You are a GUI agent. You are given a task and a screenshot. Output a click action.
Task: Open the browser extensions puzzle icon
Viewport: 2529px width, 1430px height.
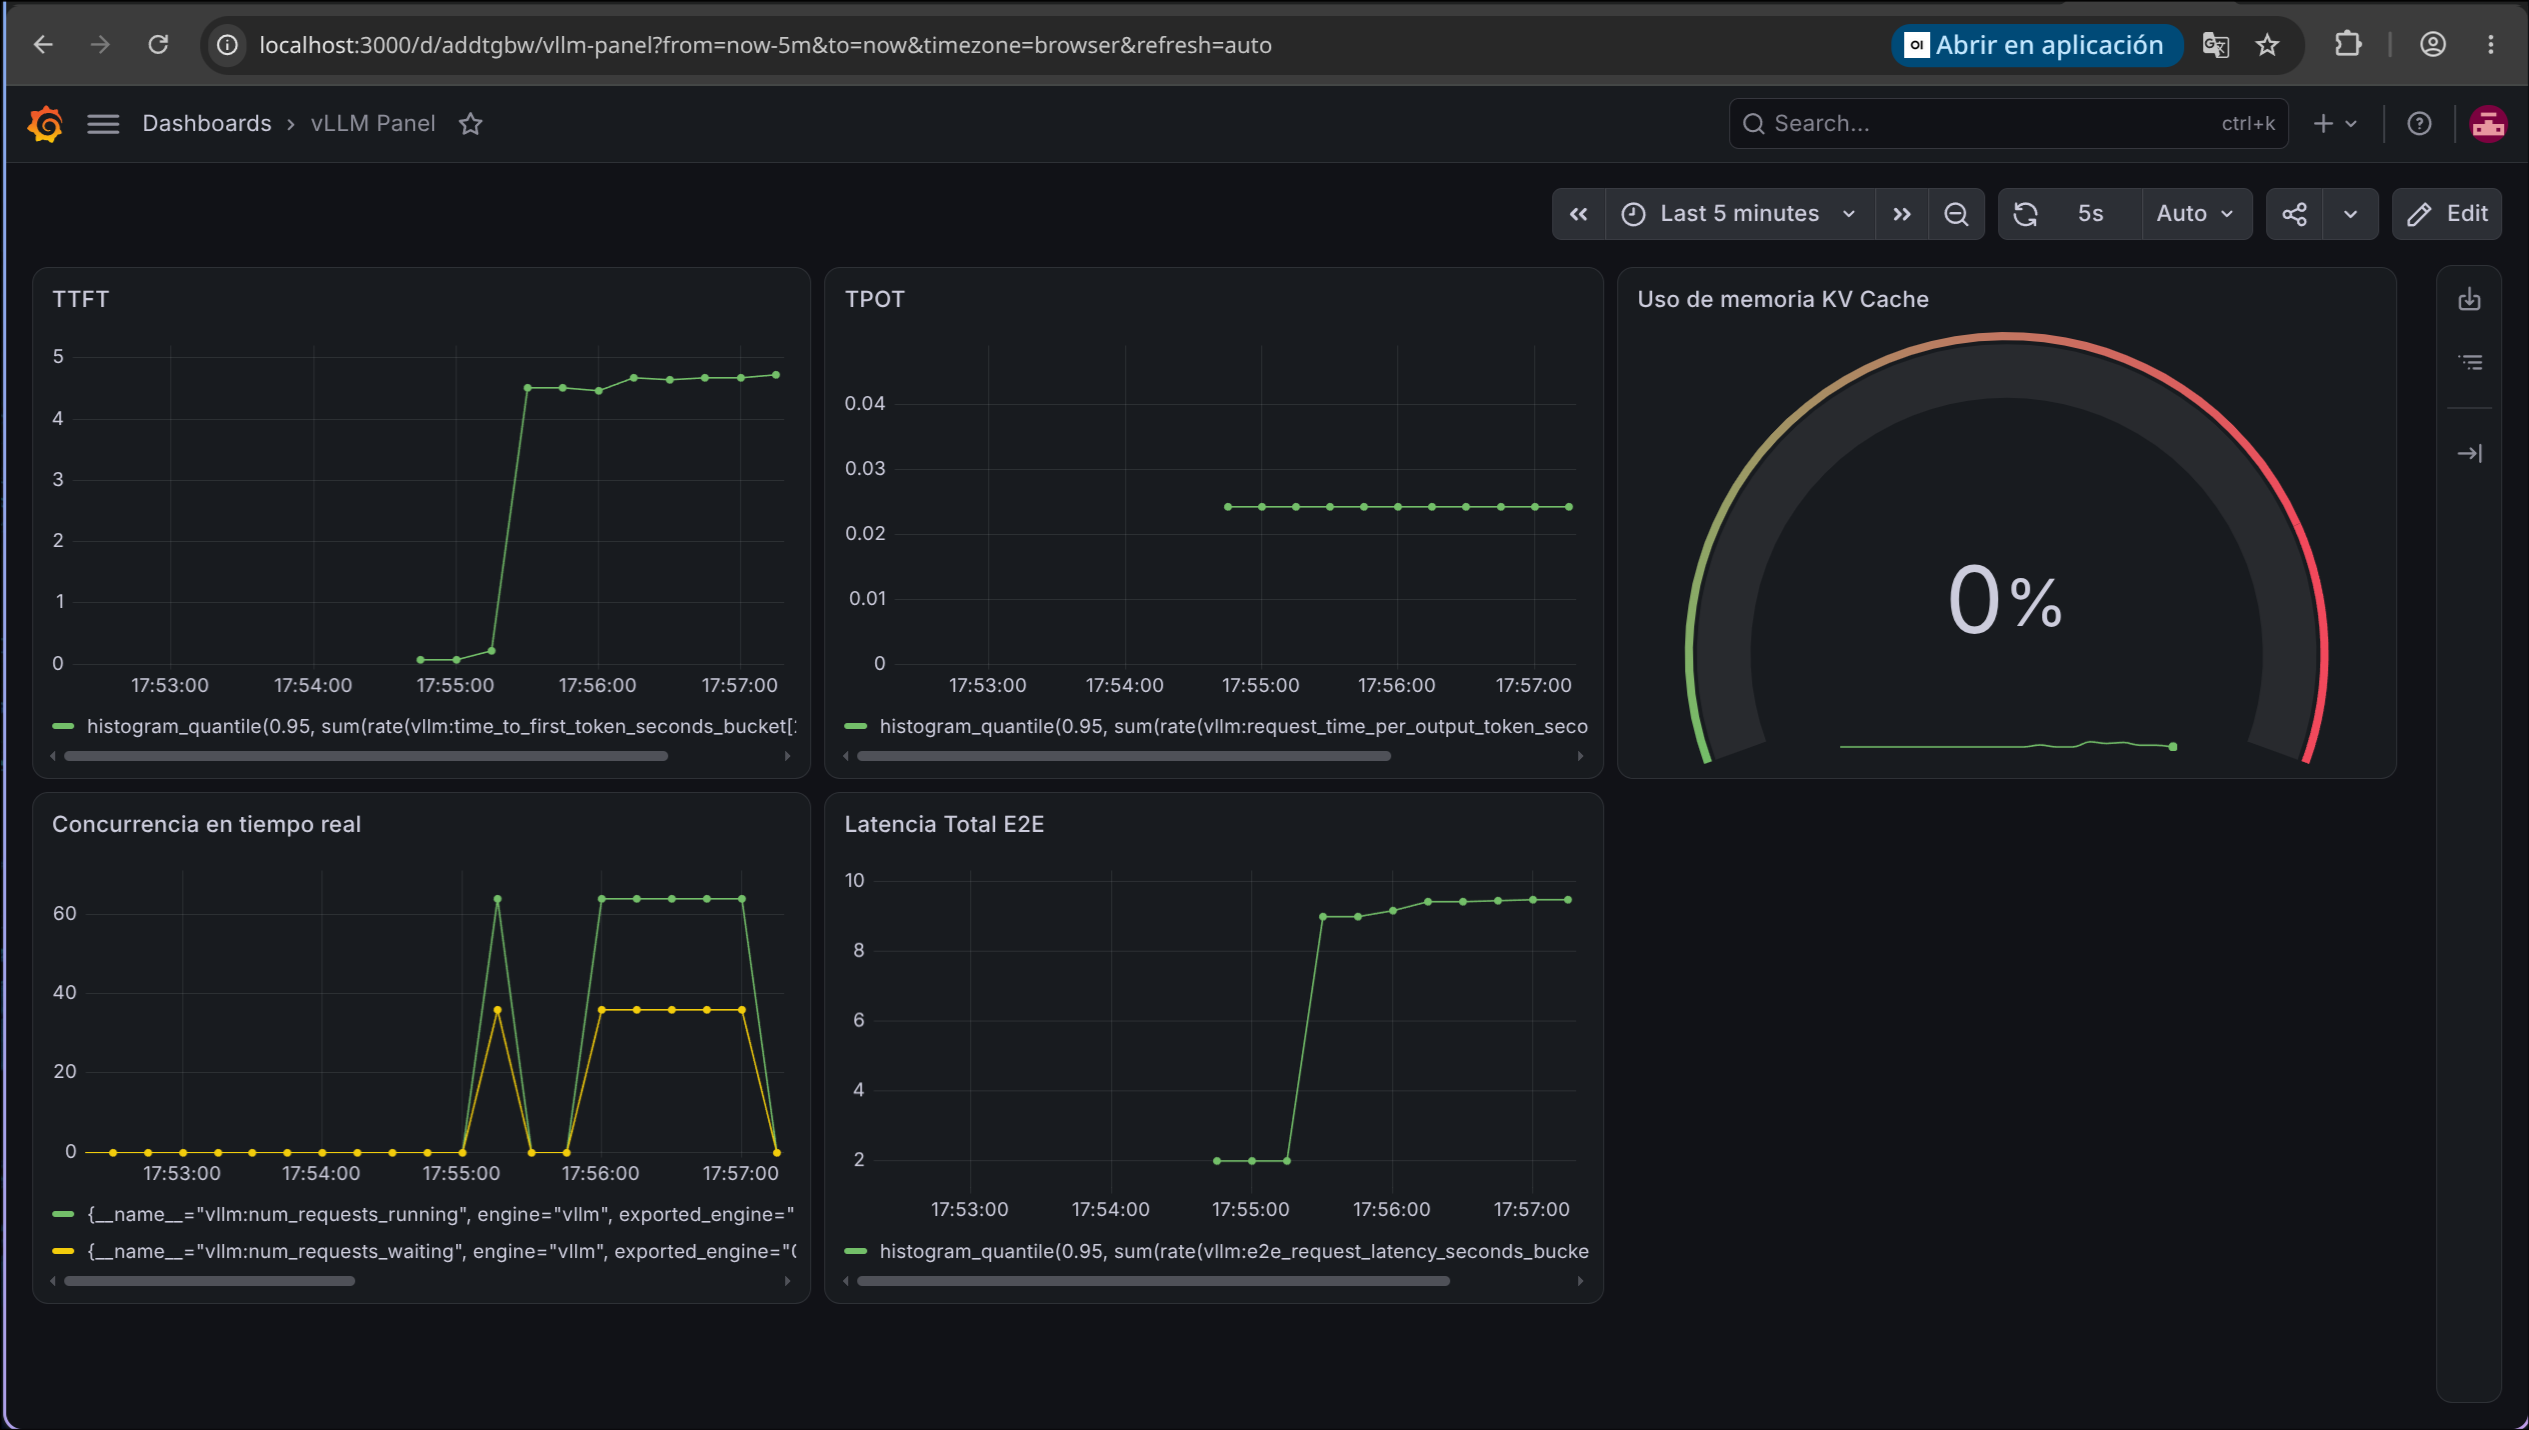(x=2347, y=45)
